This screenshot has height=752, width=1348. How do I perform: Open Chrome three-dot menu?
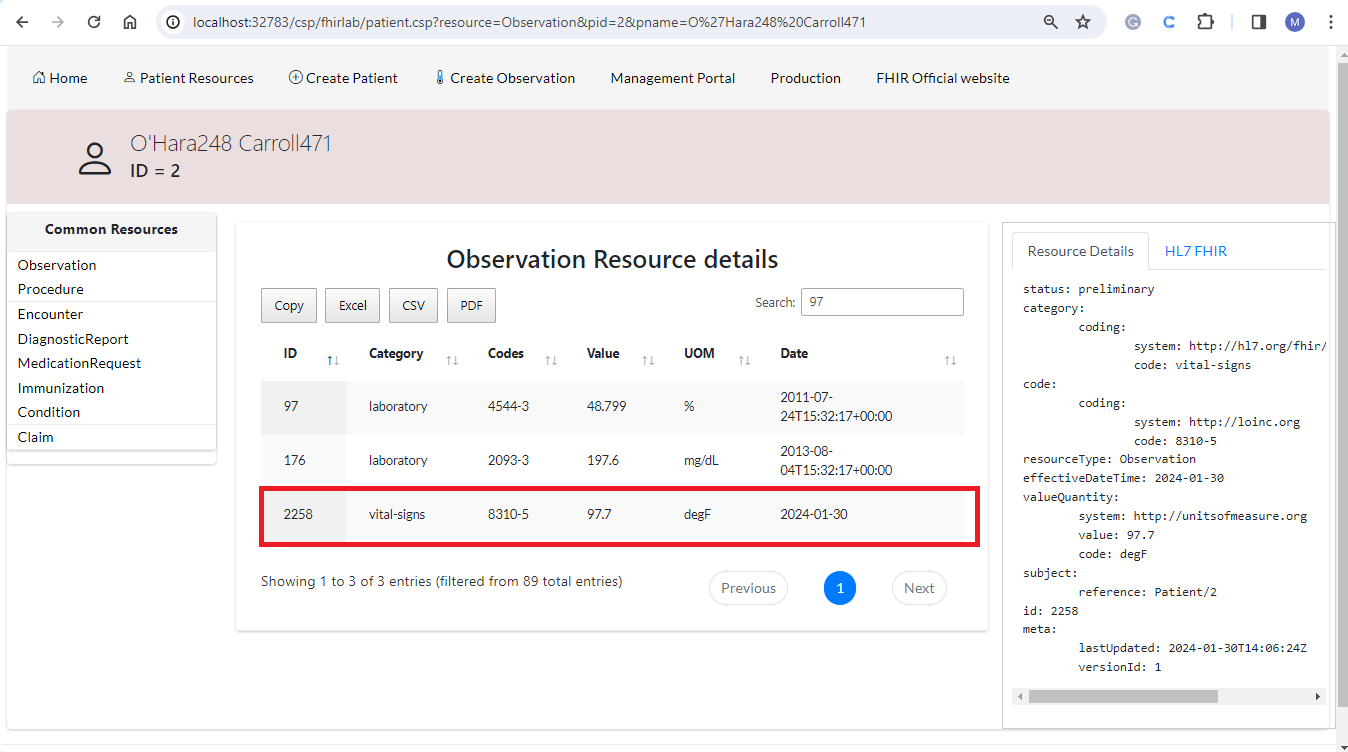point(1330,22)
